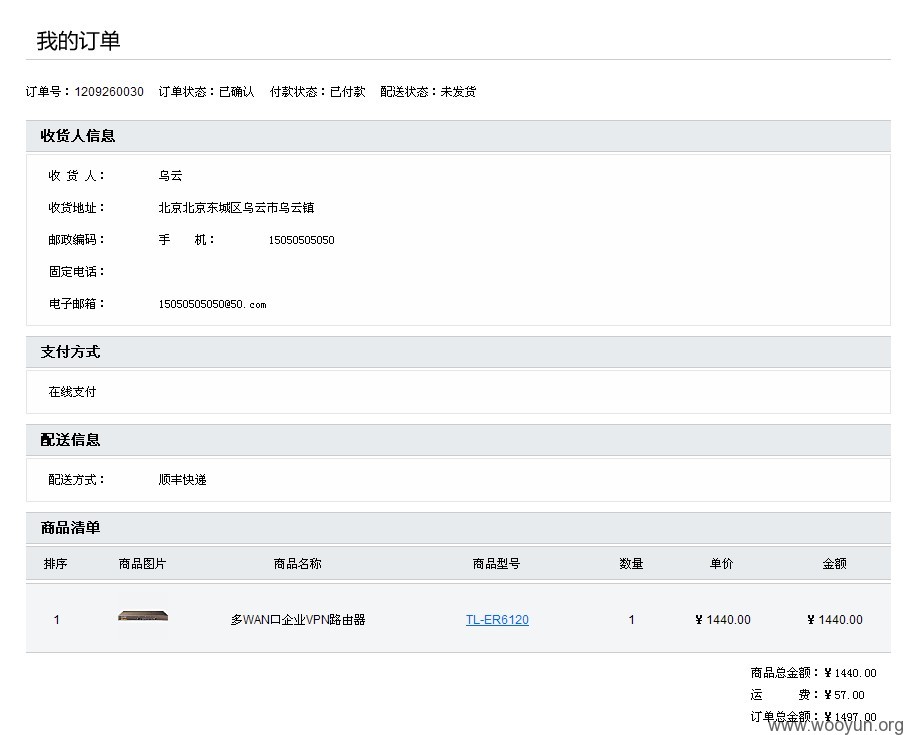Click the 商品清单 section header
Viewport: 904px width, 735px height.
click(x=458, y=528)
